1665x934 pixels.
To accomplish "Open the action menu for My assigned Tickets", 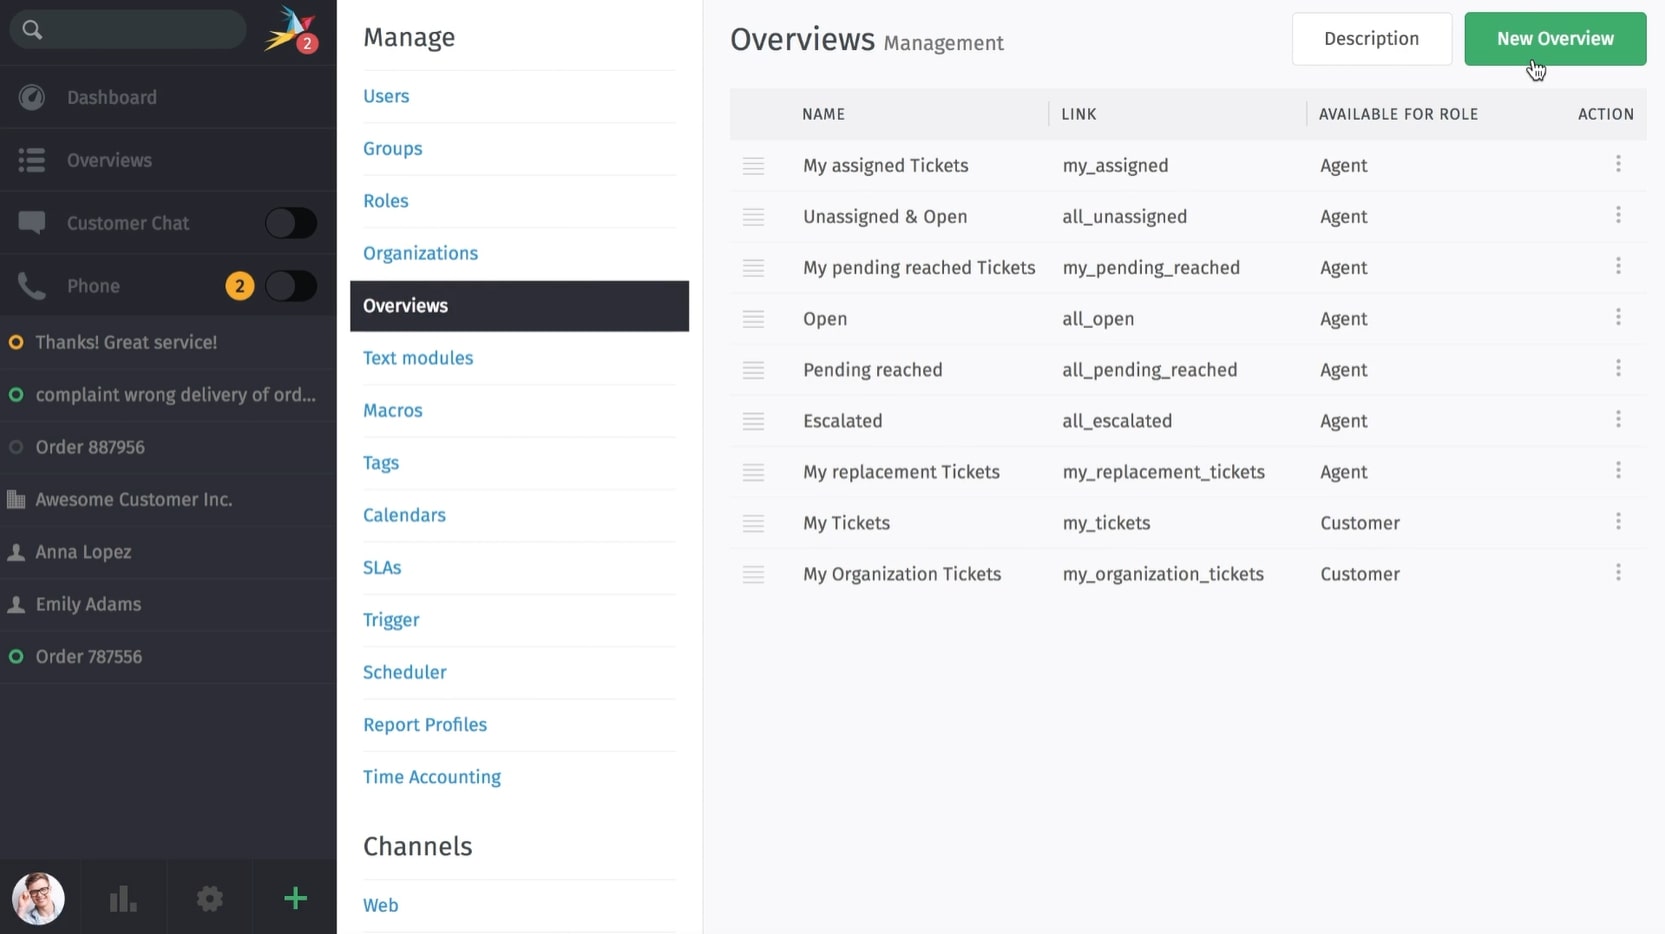I will click(1617, 165).
